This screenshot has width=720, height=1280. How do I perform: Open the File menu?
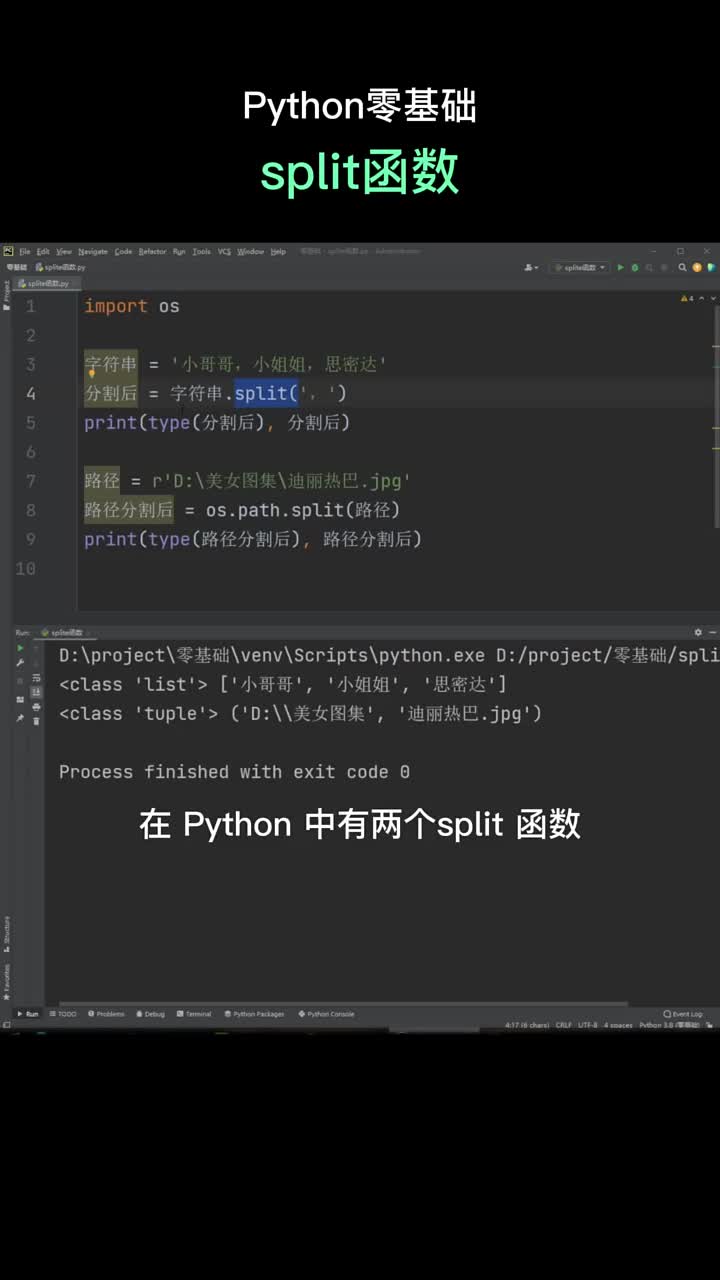coord(25,252)
